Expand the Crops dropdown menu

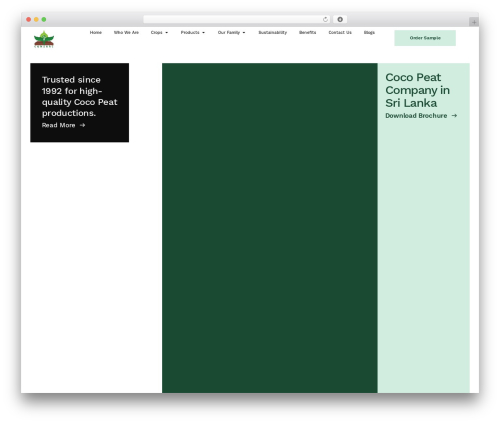click(x=159, y=32)
